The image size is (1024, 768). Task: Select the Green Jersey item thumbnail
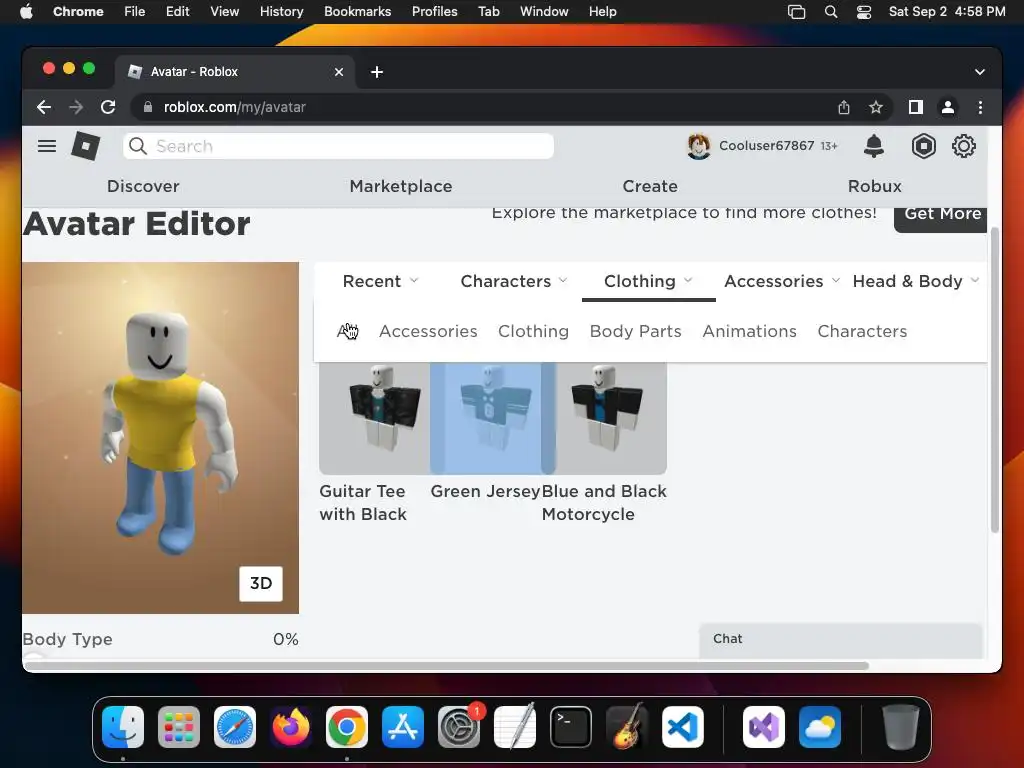[x=485, y=418]
